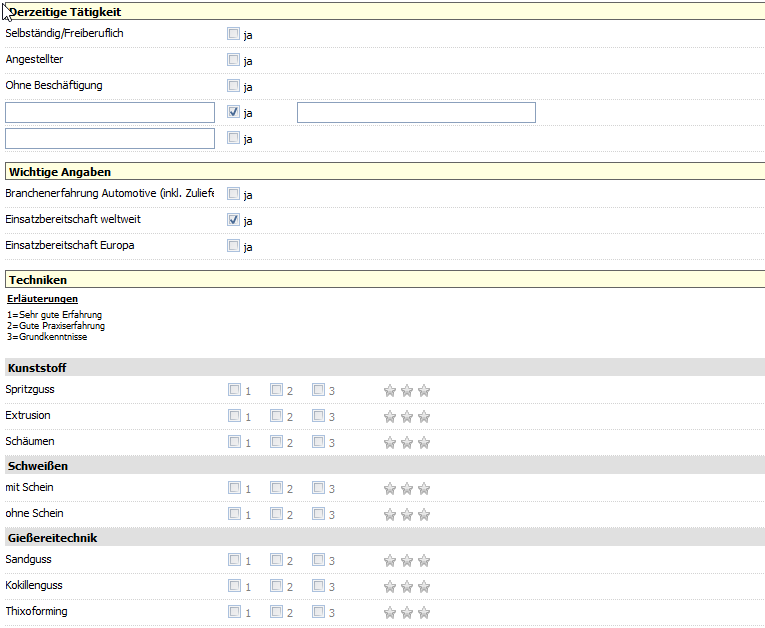Image resolution: width=765 pixels, height=628 pixels.
Task: Click the second star for Sandguss
Action: pos(406,560)
